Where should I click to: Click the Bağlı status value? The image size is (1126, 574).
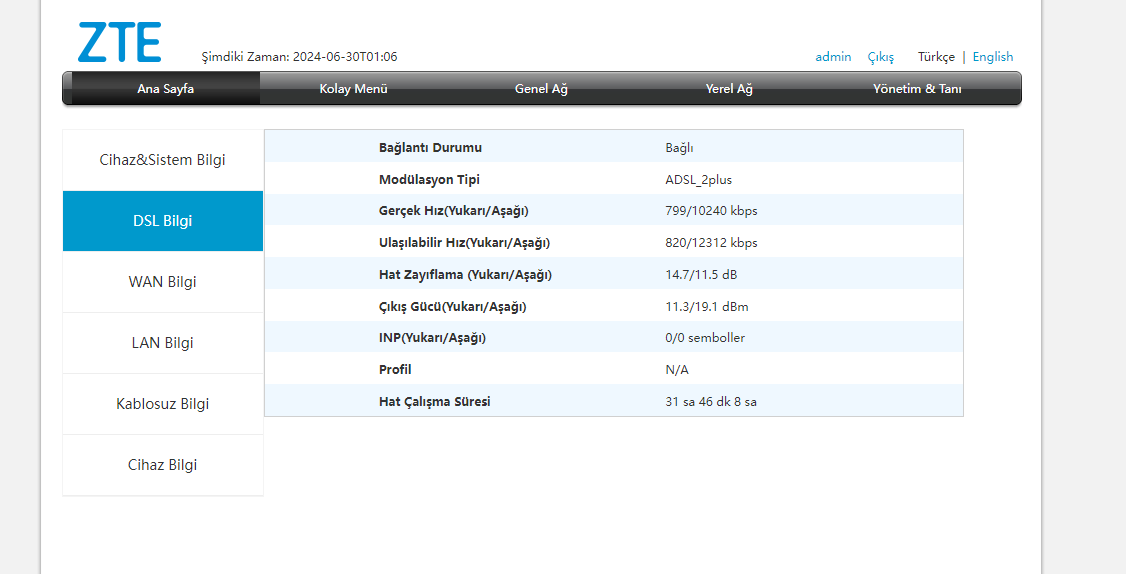pyautogui.click(x=679, y=148)
